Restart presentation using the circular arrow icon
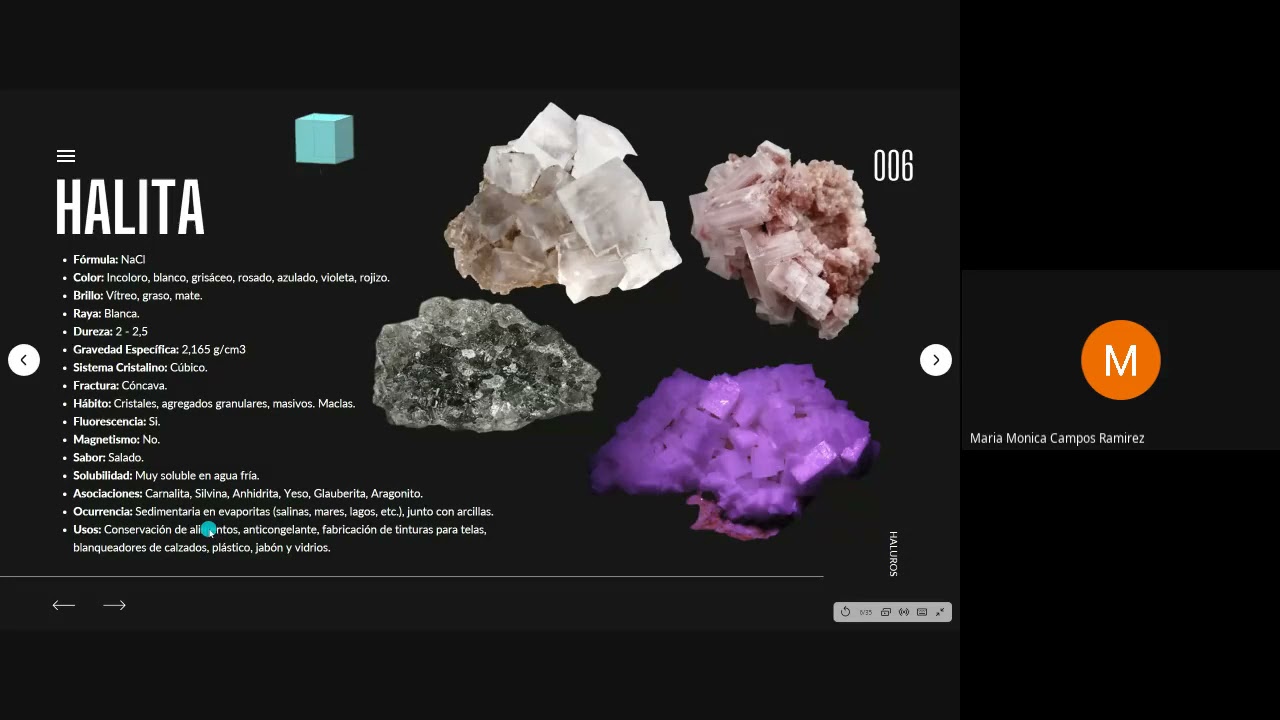The width and height of the screenshot is (1280, 720). coord(845,612)
